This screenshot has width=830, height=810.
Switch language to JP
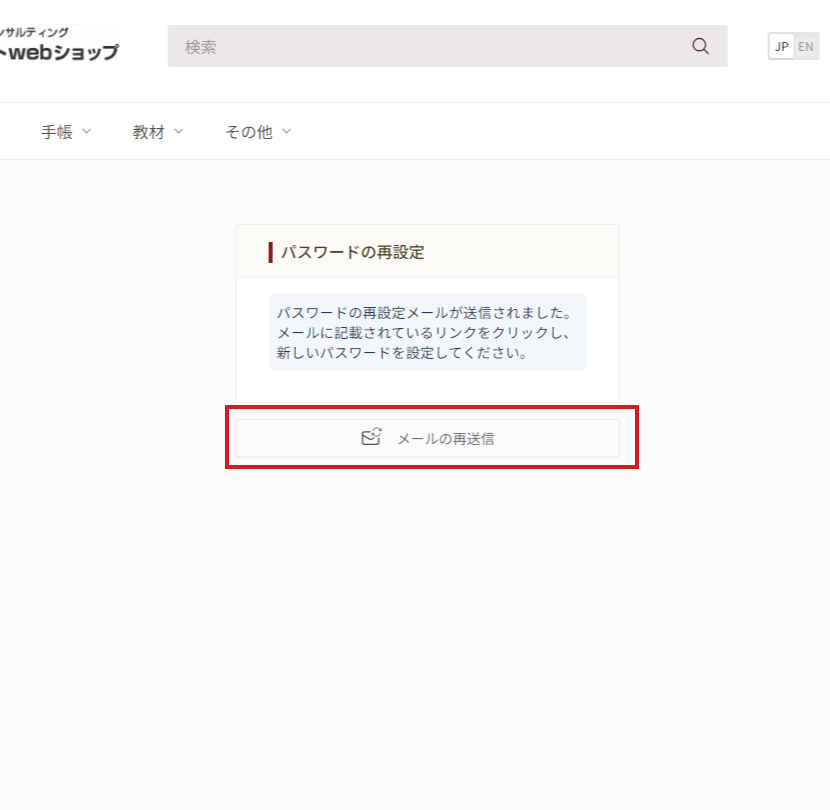pos(781,47)
